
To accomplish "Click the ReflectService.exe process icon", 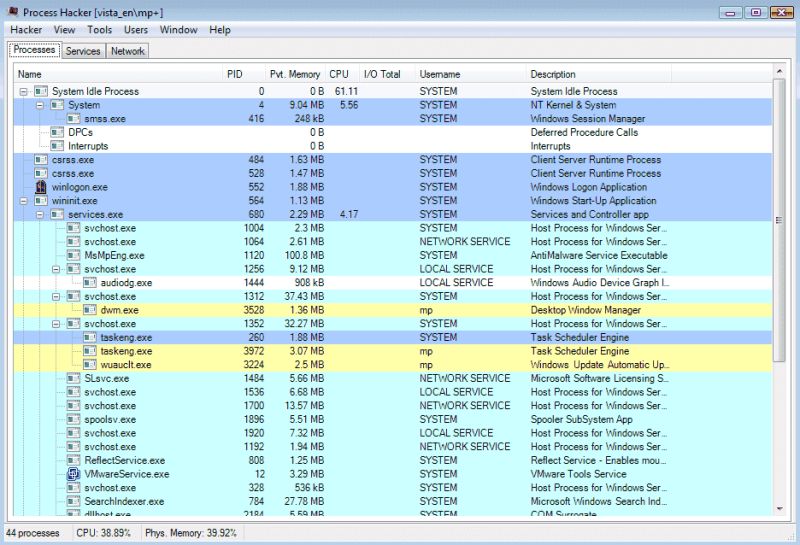I will tap(73, 460).
